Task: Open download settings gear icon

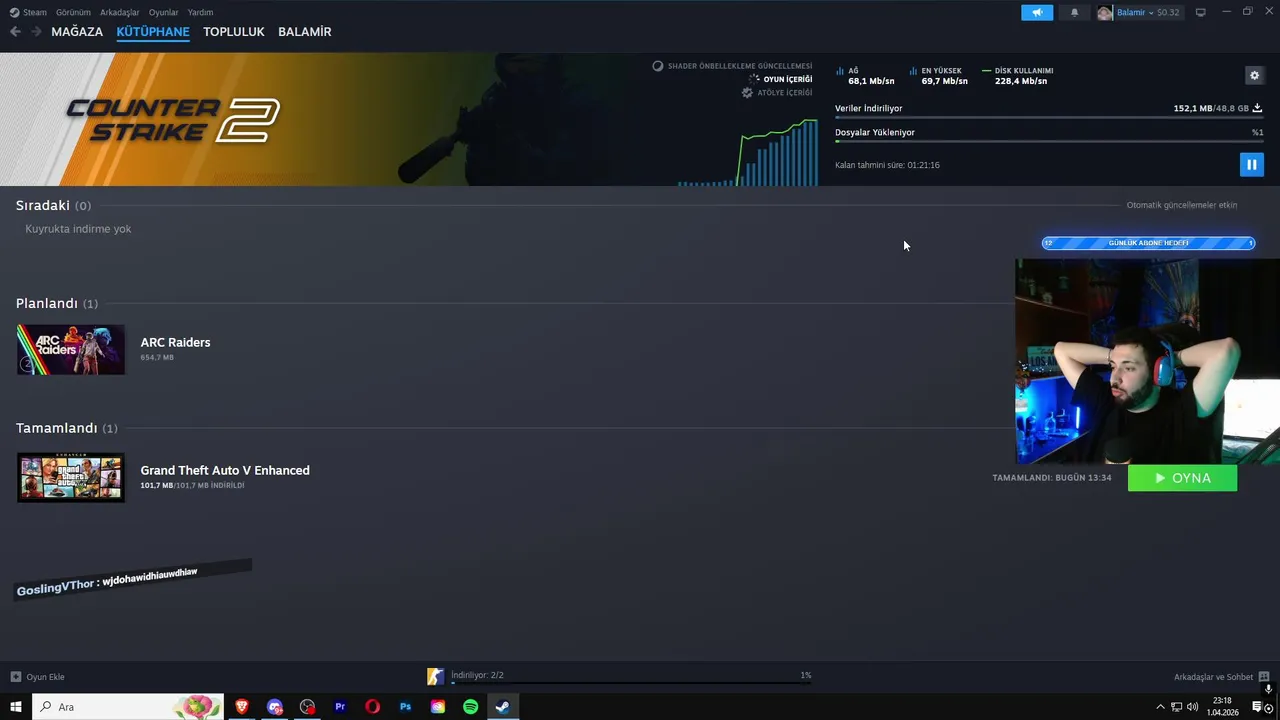Action: [x=1254, y=75]
